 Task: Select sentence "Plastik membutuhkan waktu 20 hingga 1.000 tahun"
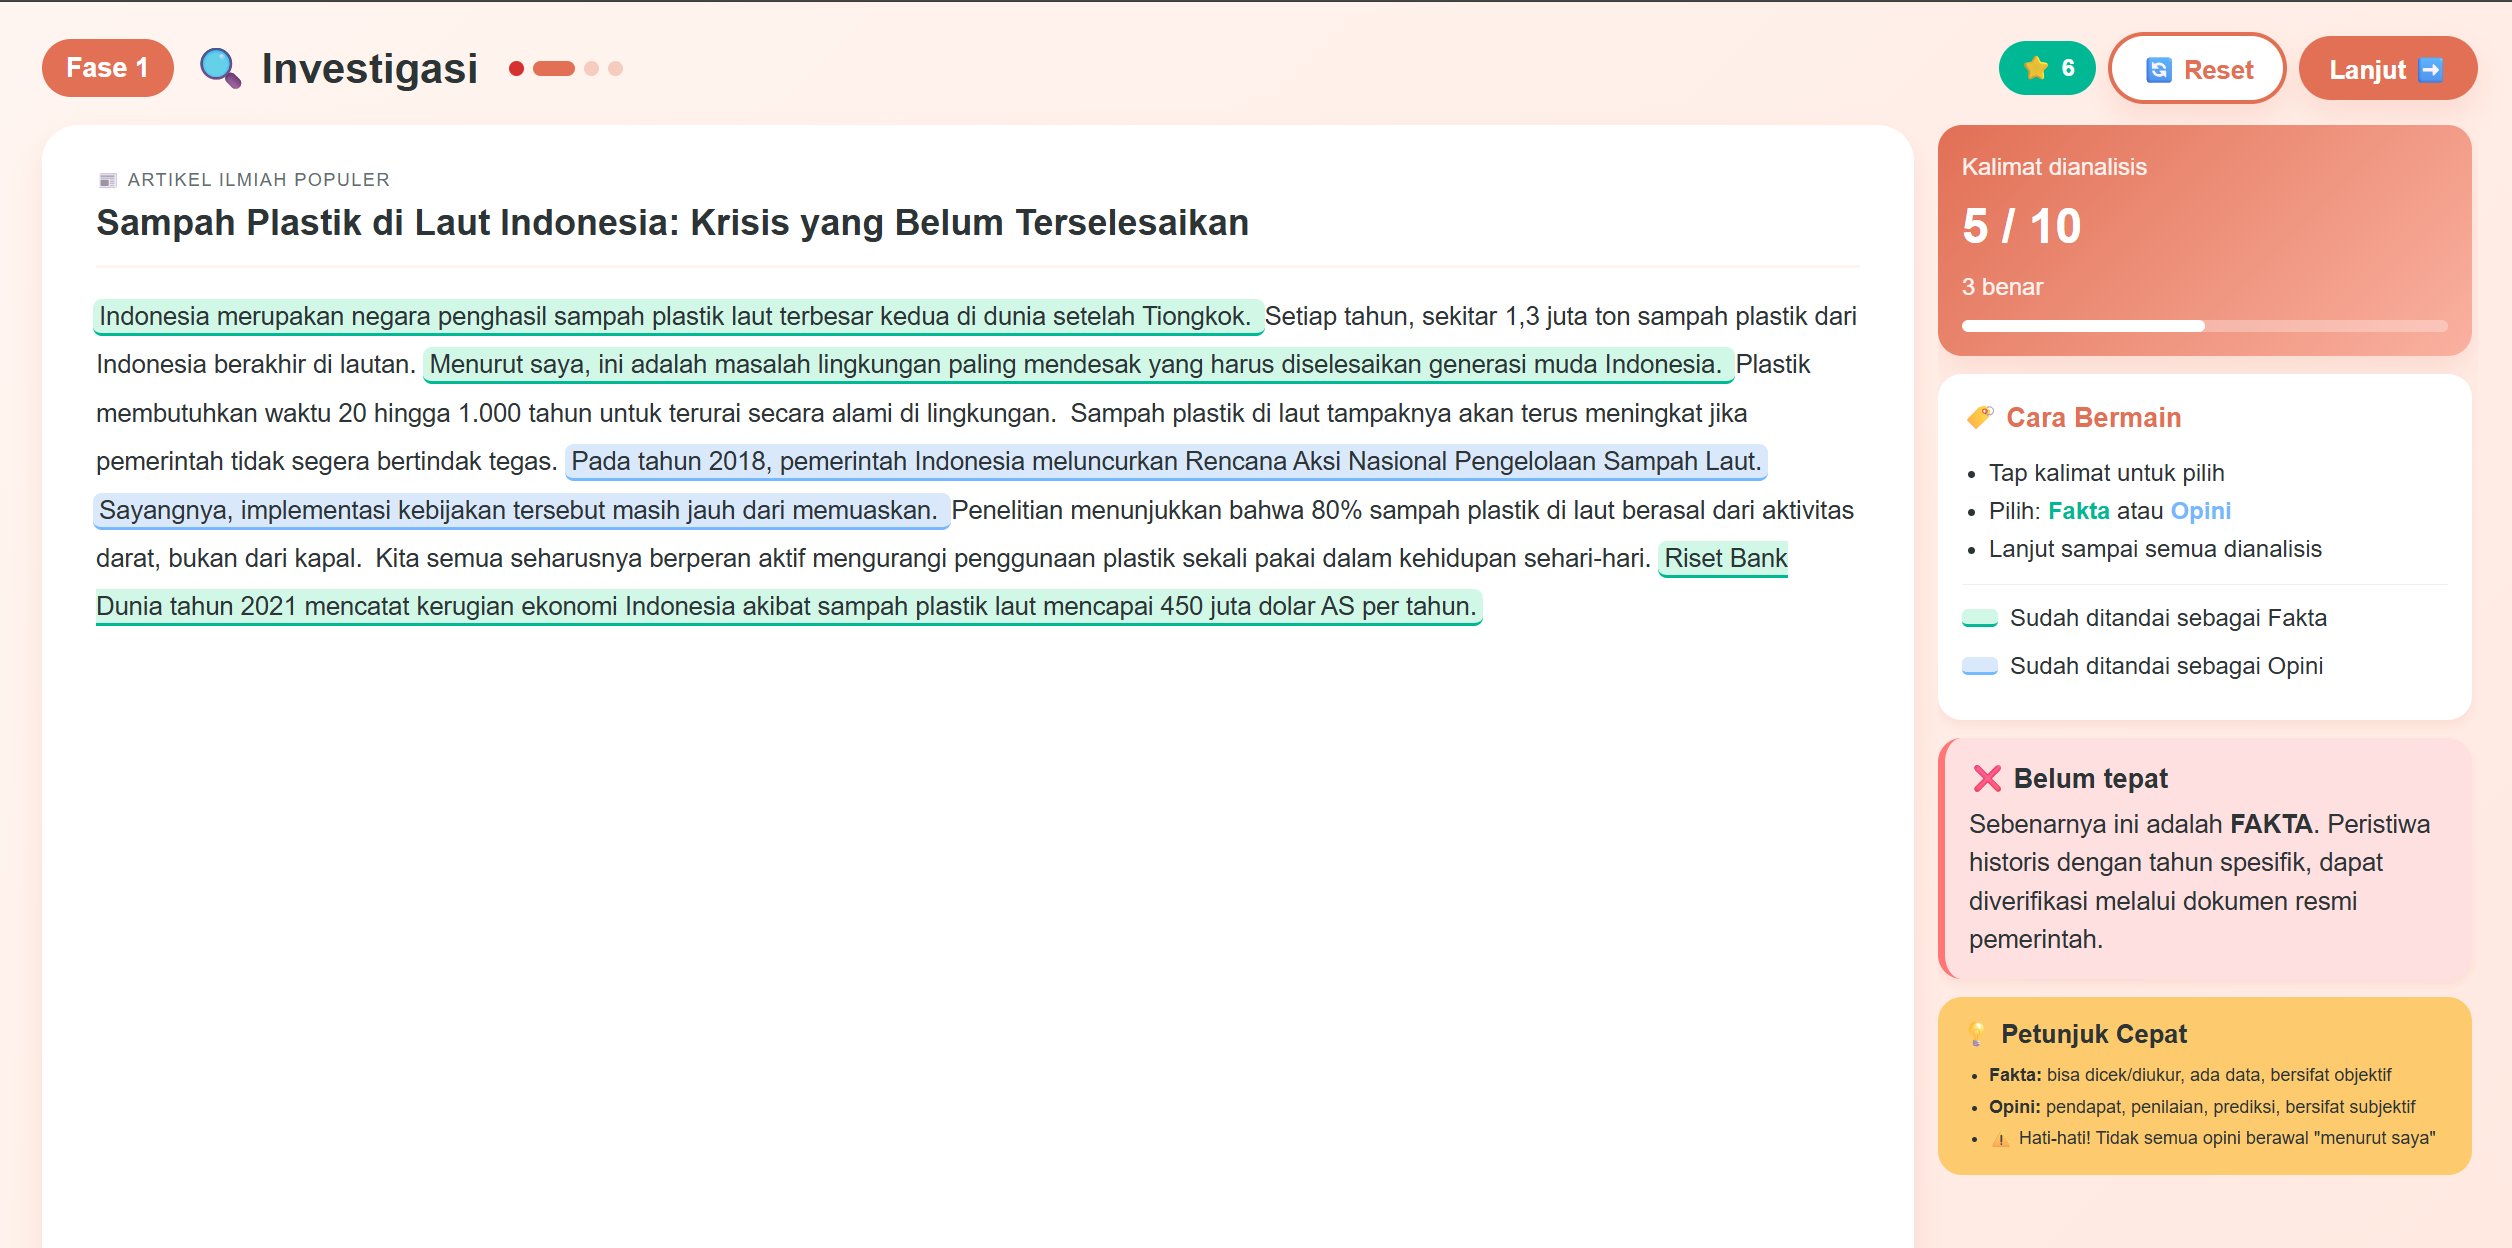[575, 414]
